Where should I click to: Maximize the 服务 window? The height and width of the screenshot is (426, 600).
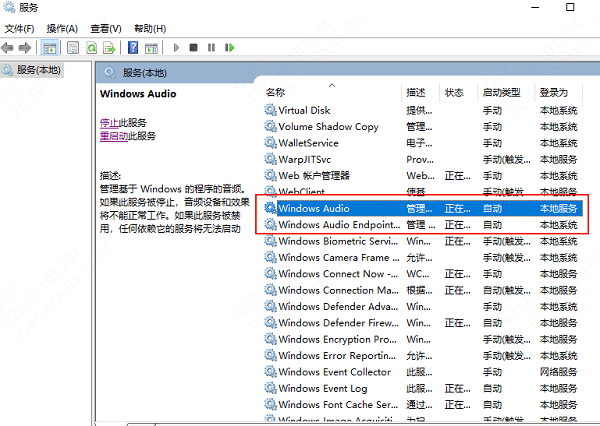point(570,7)
